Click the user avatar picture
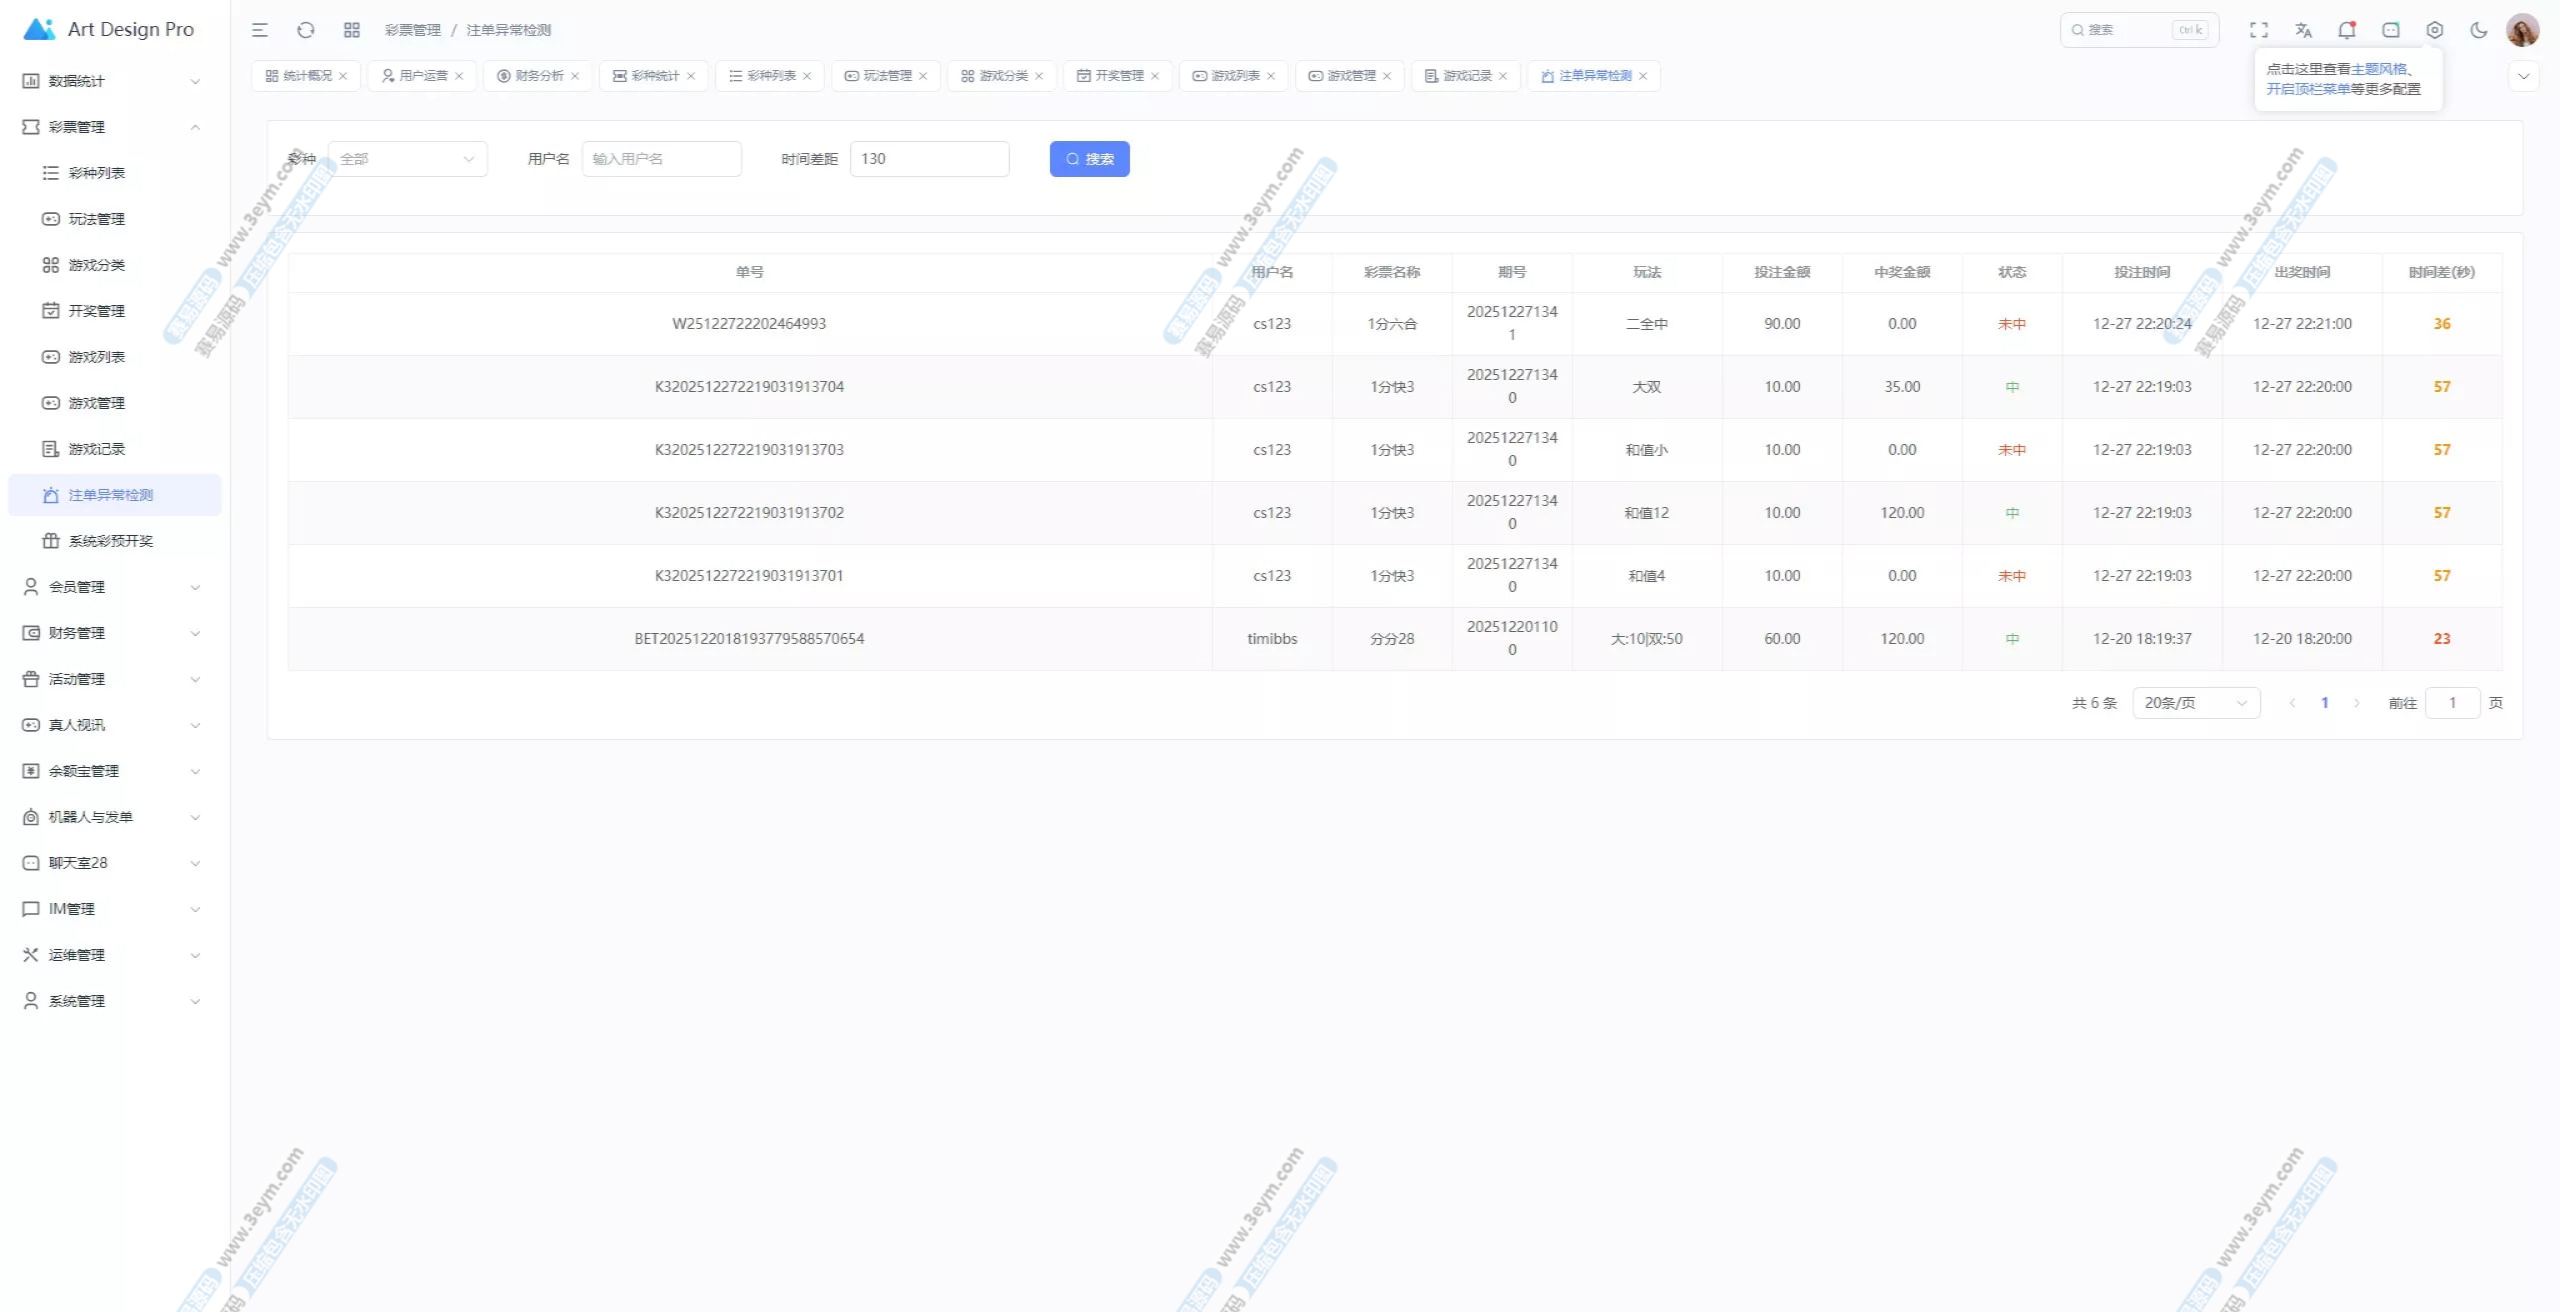The height and width of the screenshot is (1312, 2560). pos(2522,30)
